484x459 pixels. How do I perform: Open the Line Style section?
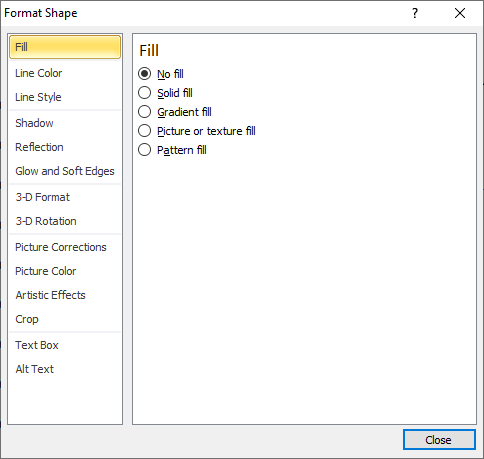[x=65, y=97]
